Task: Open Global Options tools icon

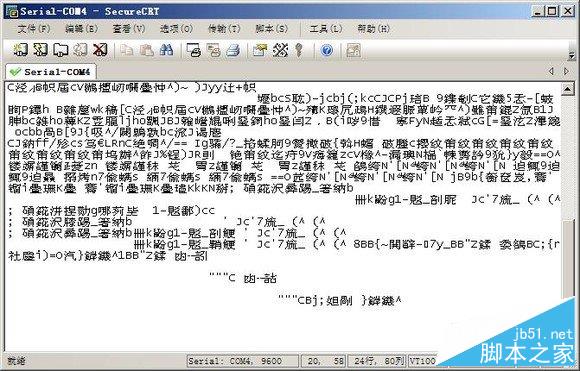Action: tap(280, 50)
